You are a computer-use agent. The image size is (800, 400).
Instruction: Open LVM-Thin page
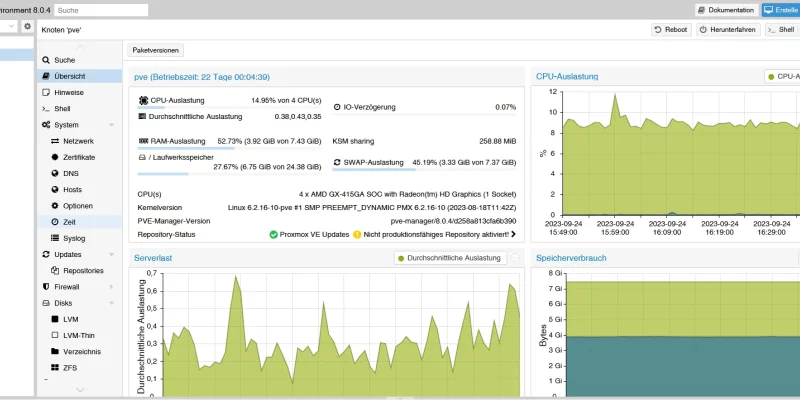80,336
